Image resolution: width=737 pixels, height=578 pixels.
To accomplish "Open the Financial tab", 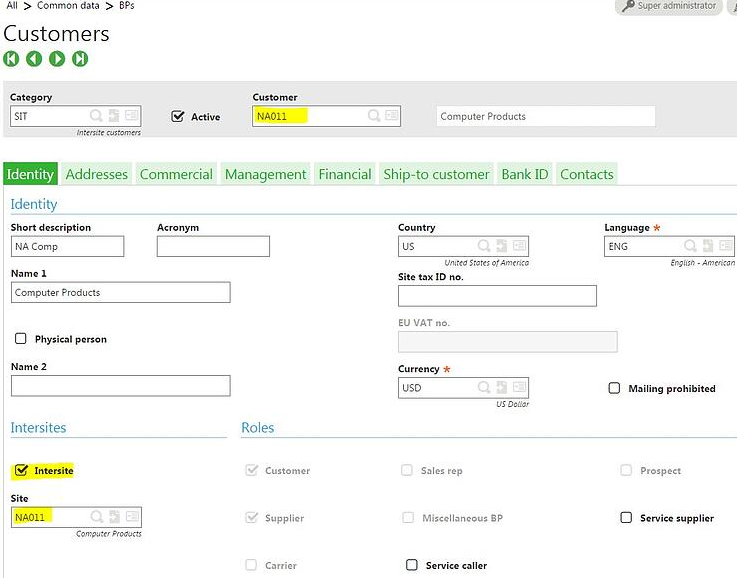I will 345,174.
